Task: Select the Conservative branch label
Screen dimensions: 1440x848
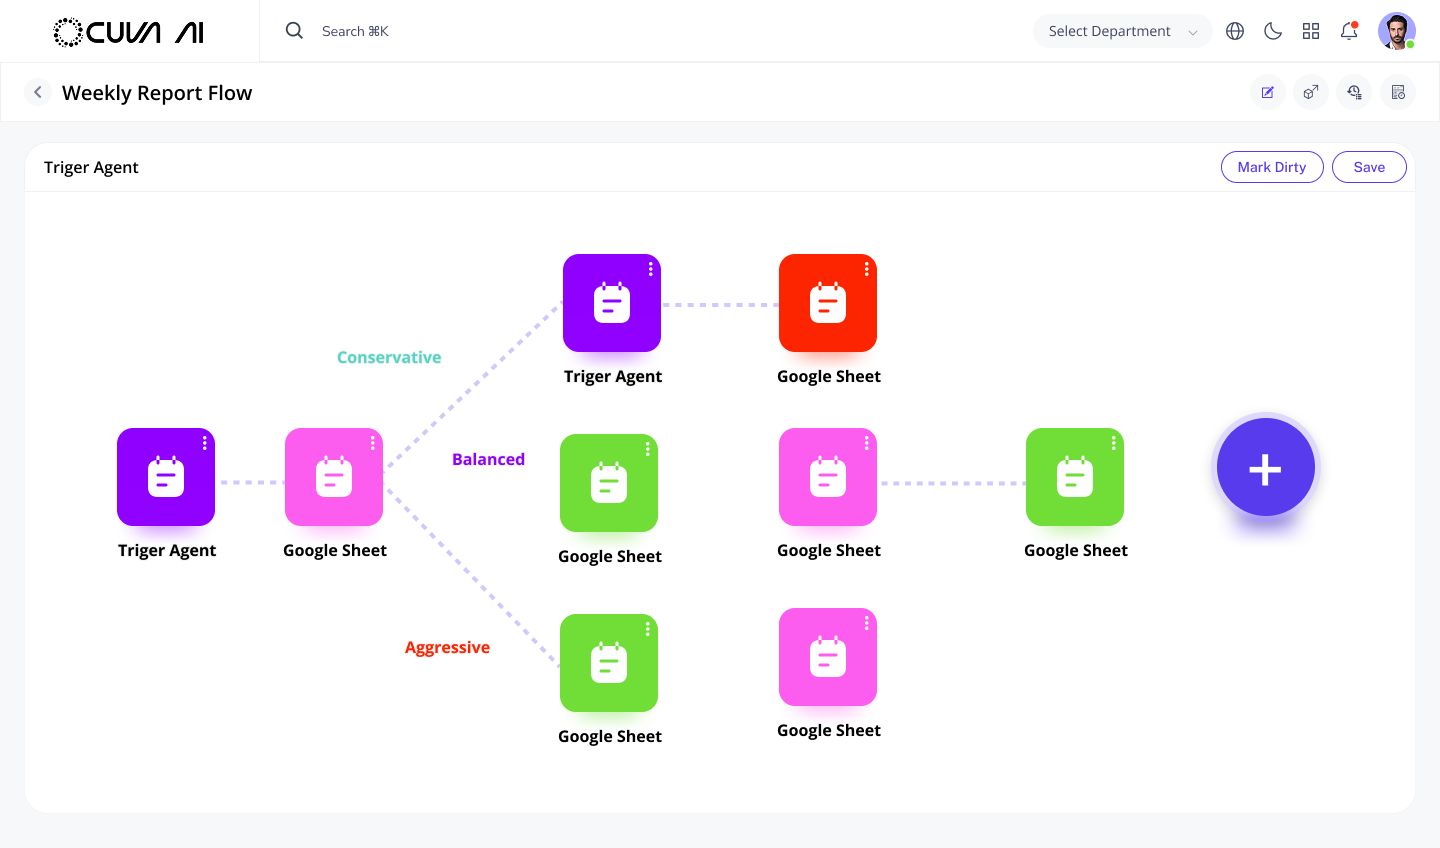Action: coord(389,357)
